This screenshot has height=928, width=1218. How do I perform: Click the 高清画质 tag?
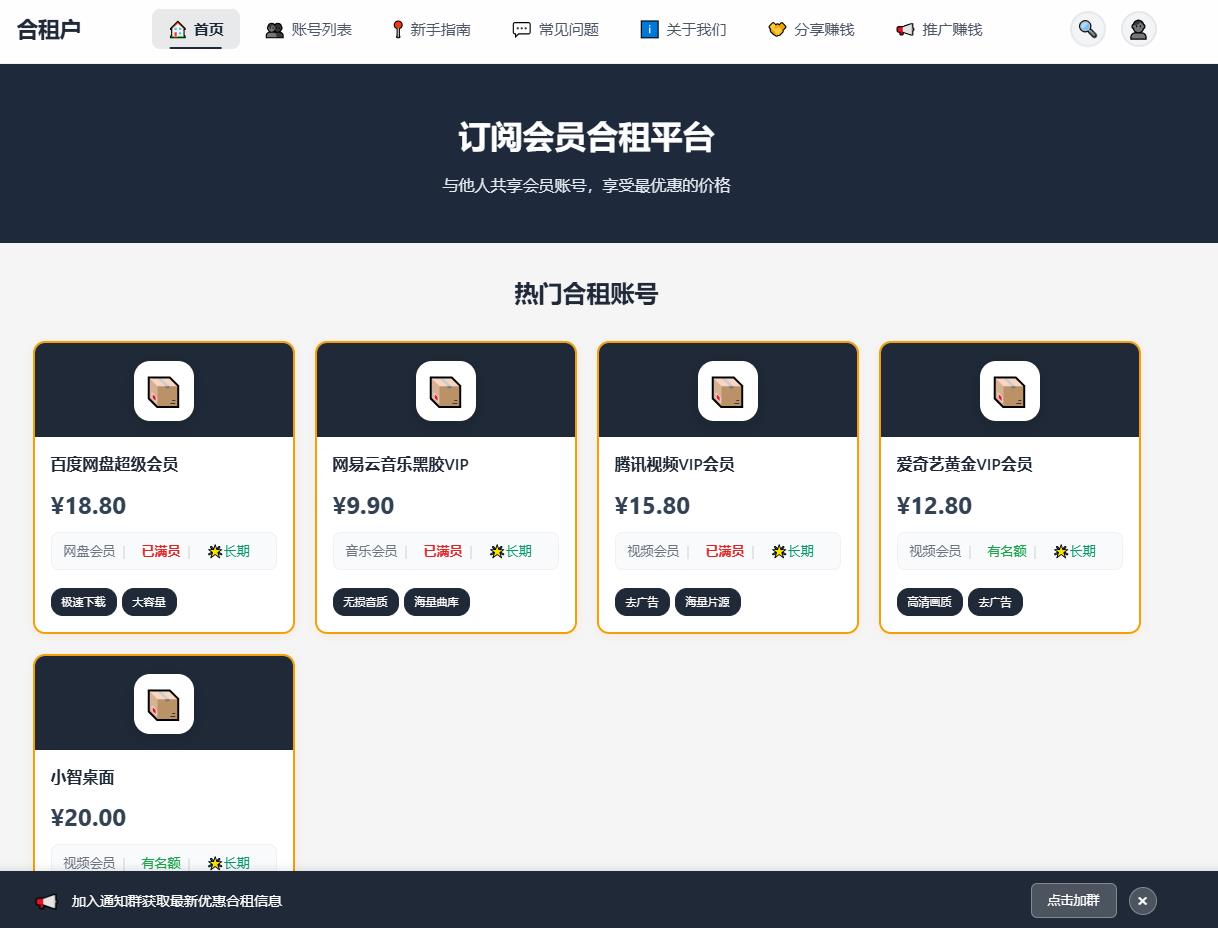[x=930, y=602]
